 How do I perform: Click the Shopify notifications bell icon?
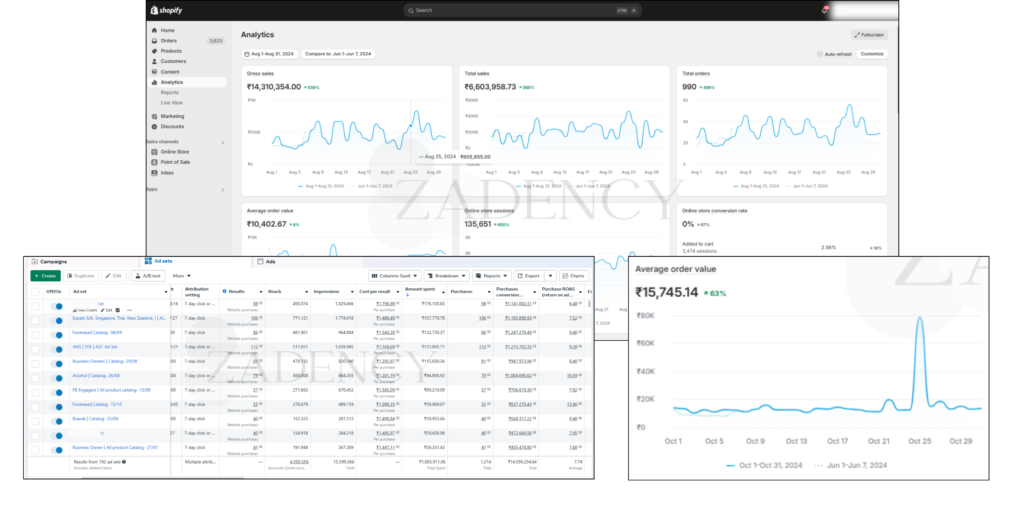[824, 10]
